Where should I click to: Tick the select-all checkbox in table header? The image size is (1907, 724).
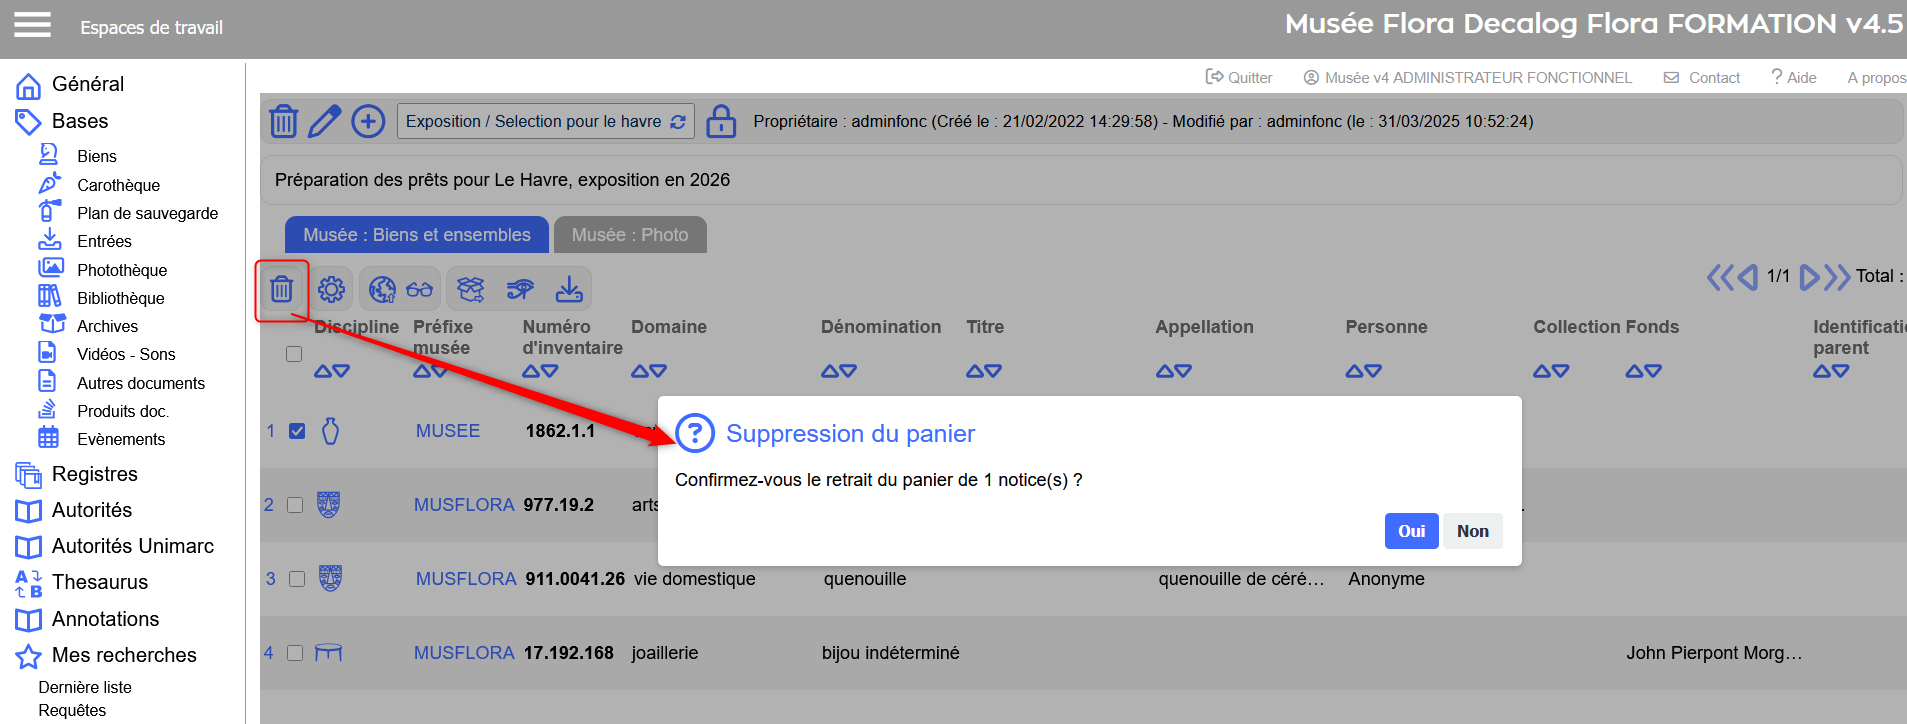294,354
